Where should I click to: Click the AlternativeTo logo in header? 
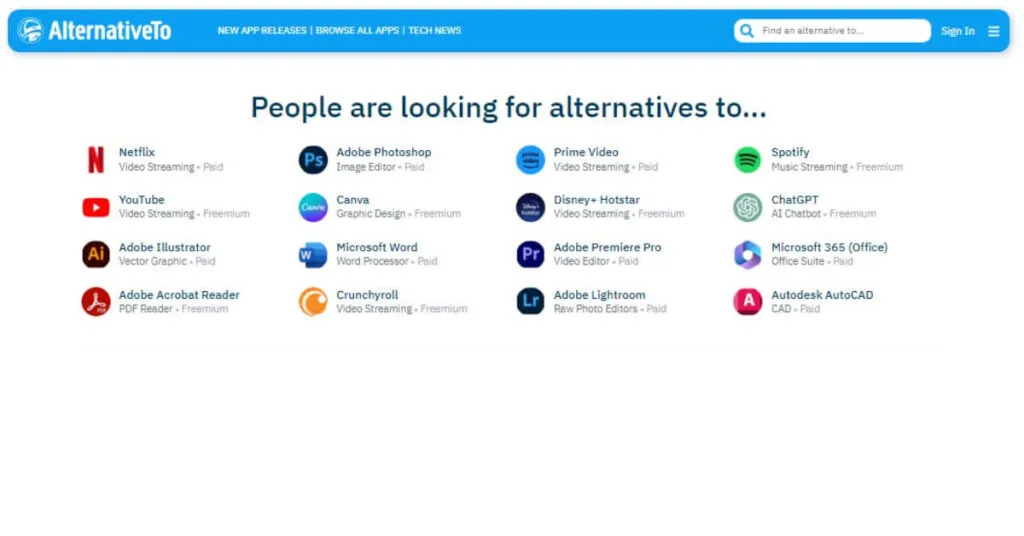click(x=95, y=31)
